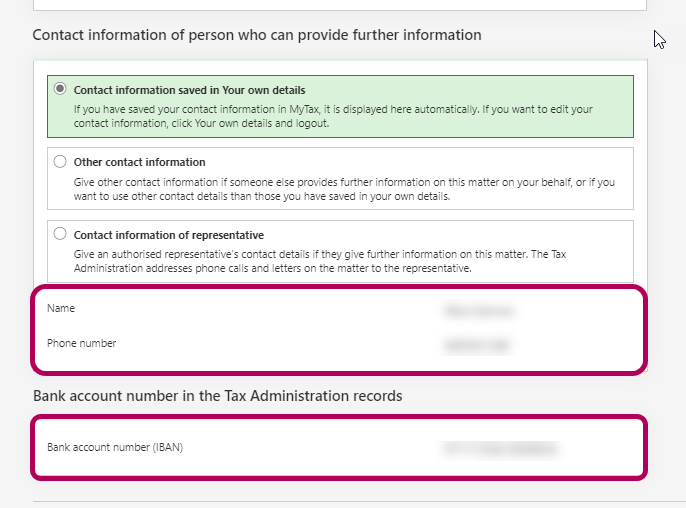Click the blurred phone number value
Screen dimensions: 686x508
click(x=476, y=345)
